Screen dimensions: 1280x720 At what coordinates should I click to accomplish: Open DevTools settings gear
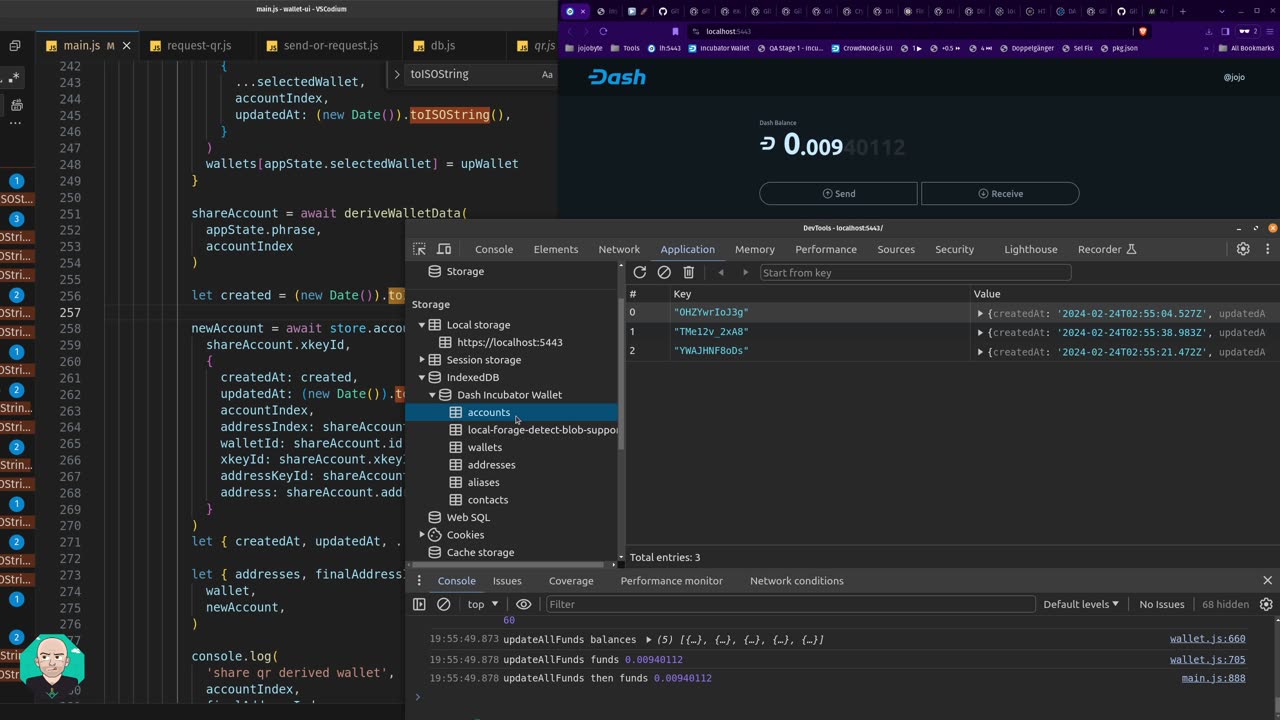click(x=1243, y=249)
